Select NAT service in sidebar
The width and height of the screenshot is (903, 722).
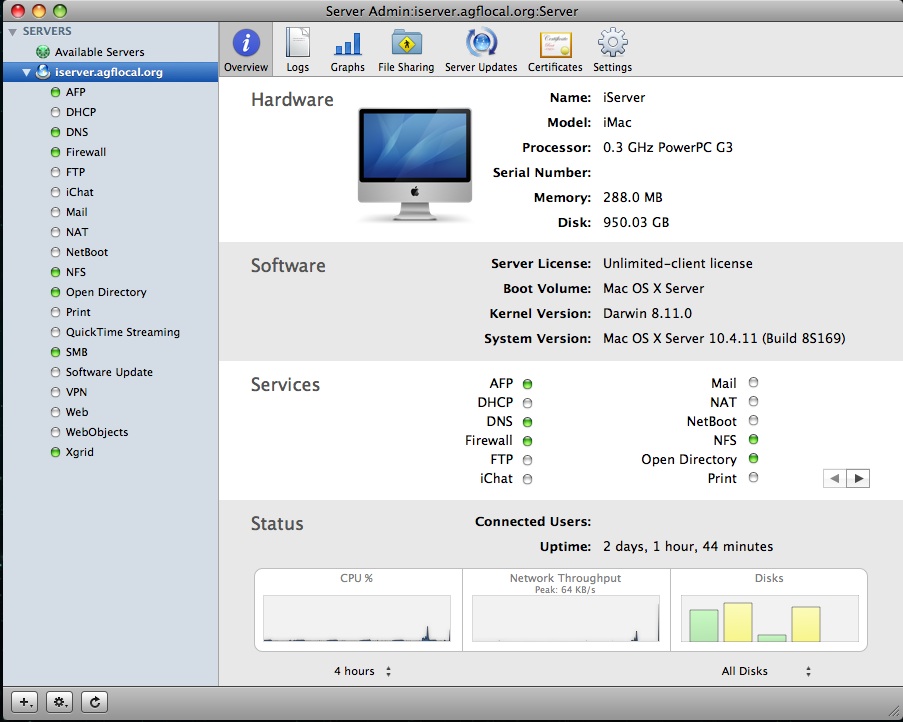click(111, 232)
